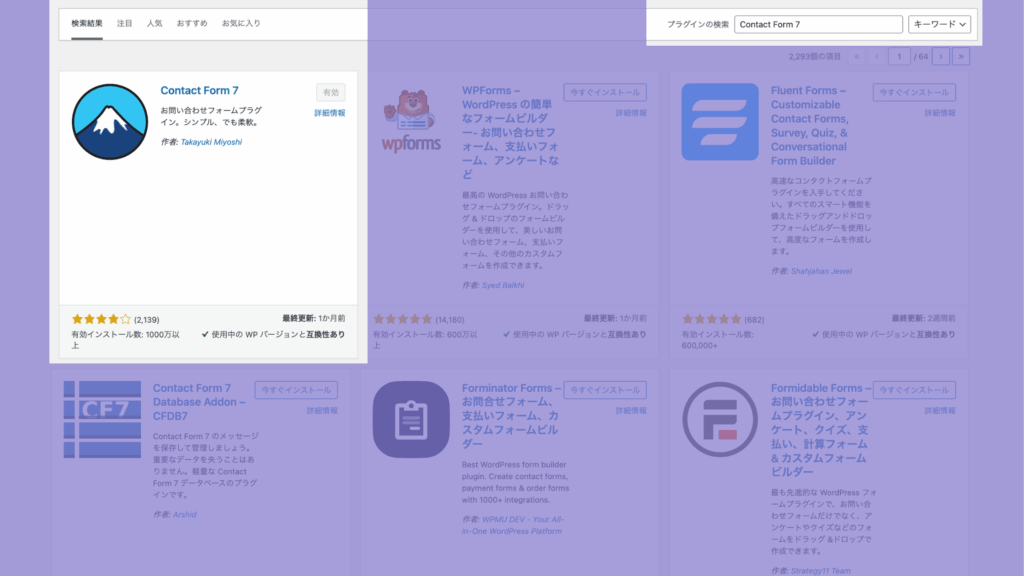Open the Fluent Forms title link
This screenshot has width=1024, height=576.
click(810, 125)
